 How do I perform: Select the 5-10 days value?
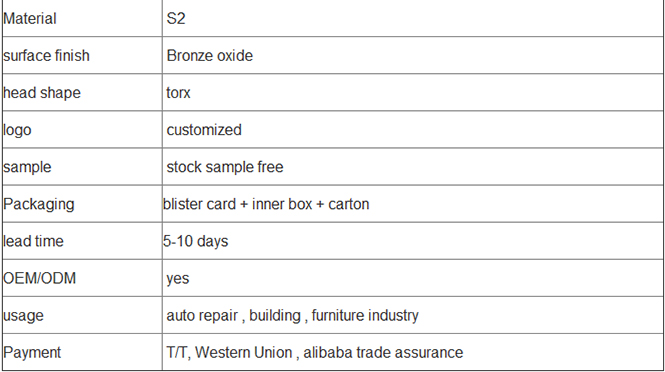point(196,241)
